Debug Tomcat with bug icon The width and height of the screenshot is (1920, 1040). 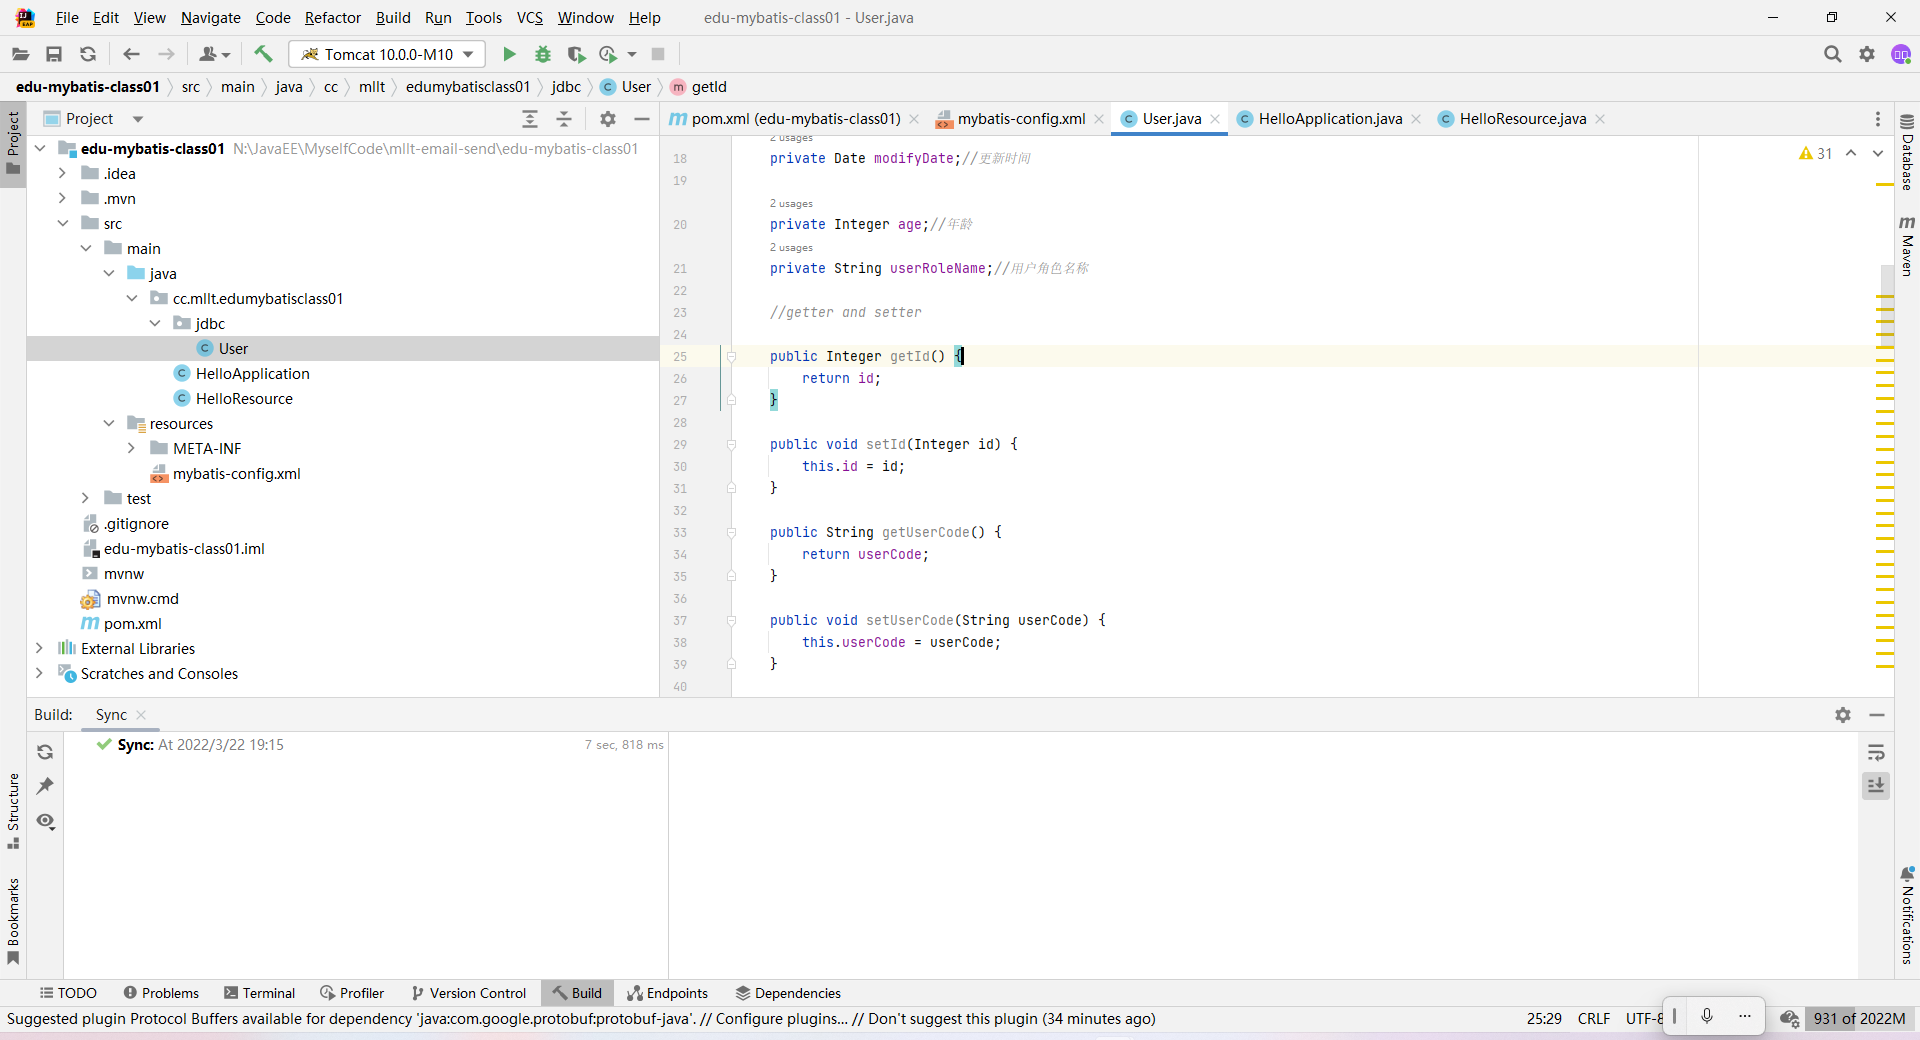click(x=543, y=54)
